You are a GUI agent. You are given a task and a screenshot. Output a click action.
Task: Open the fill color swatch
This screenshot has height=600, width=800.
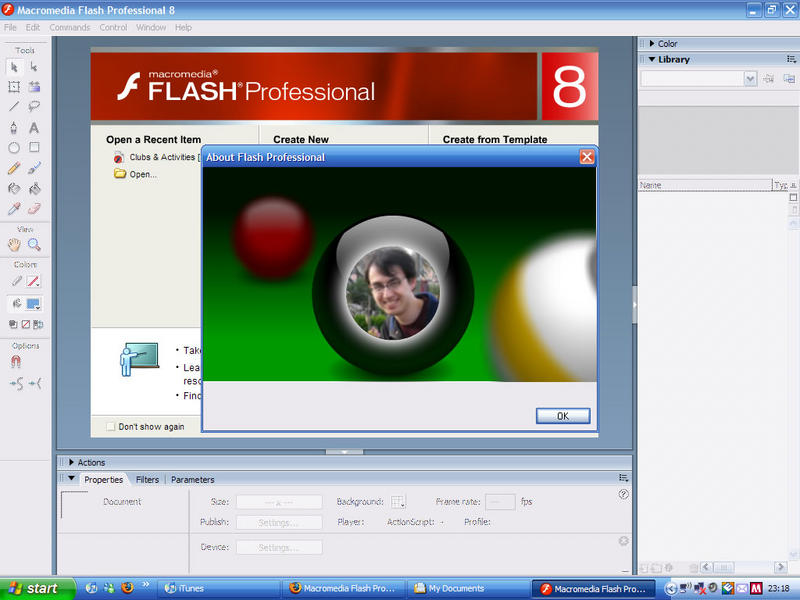click(x=34, y=304)
